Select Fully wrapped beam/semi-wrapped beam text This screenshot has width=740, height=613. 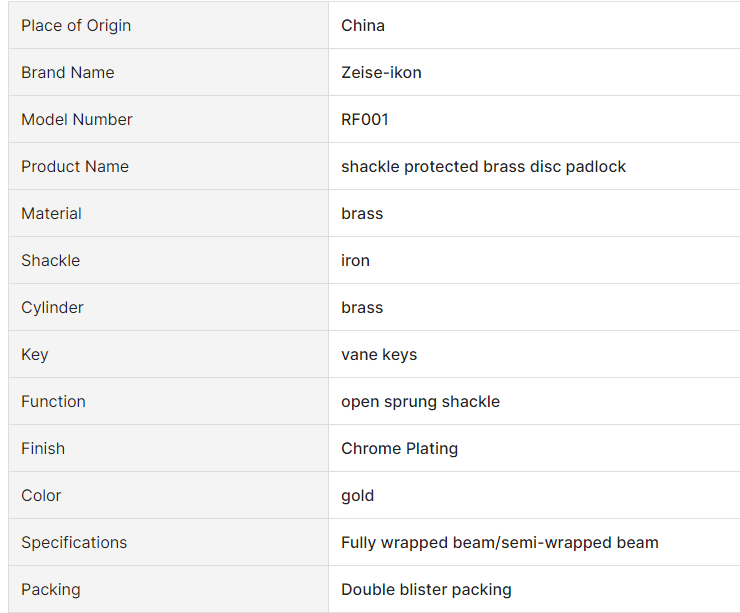point(500,543)
